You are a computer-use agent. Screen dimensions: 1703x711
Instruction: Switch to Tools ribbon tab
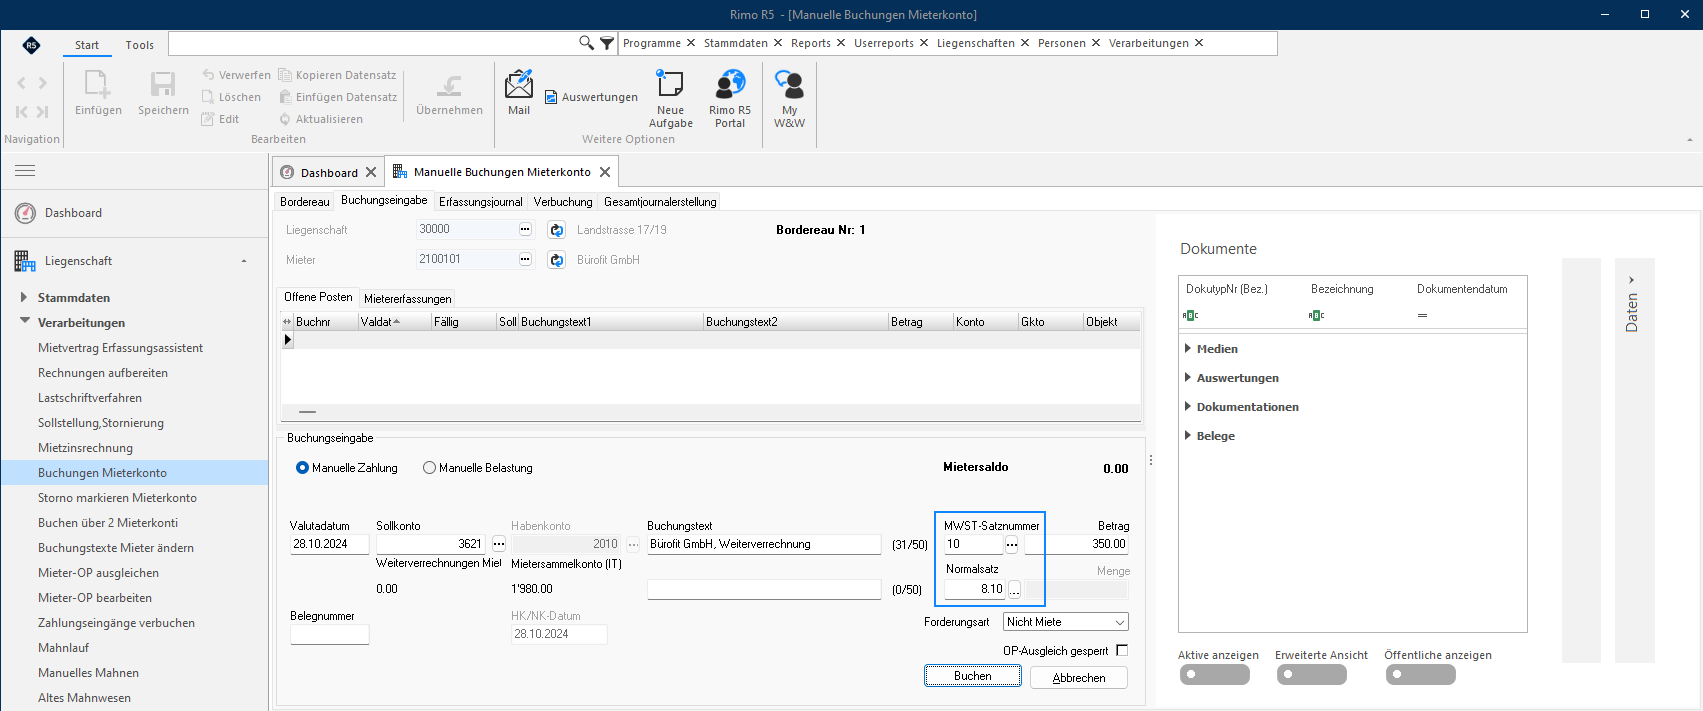pos(140,45)
